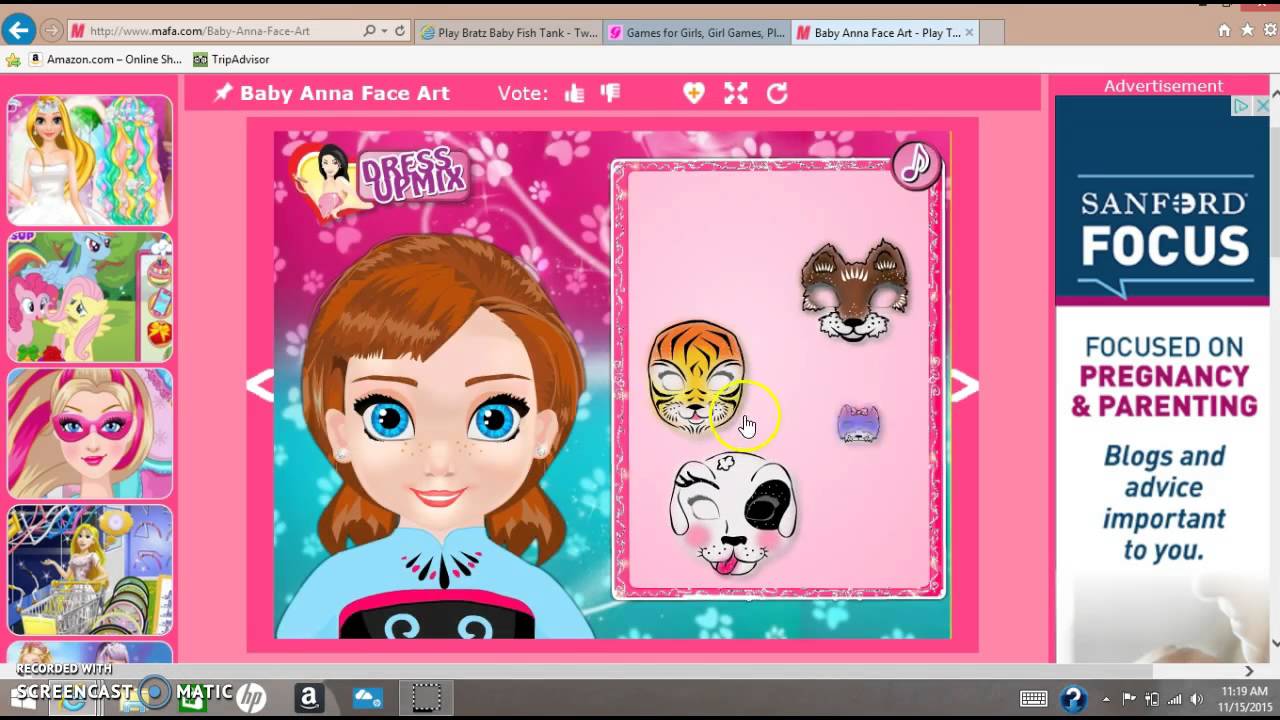This screenshot has width=1280, height=720.
Task: Go to previous face art set arrow
Action: 260,385
